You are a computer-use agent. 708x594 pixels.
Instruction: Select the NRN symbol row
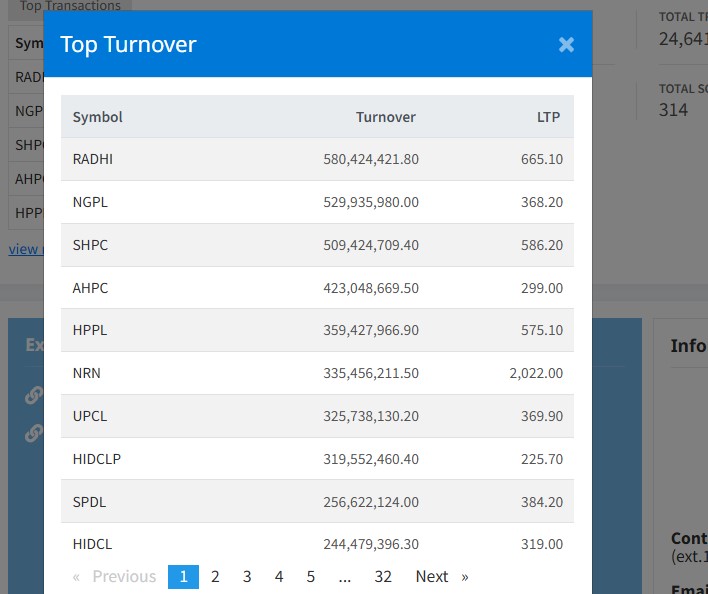[317, 373]
